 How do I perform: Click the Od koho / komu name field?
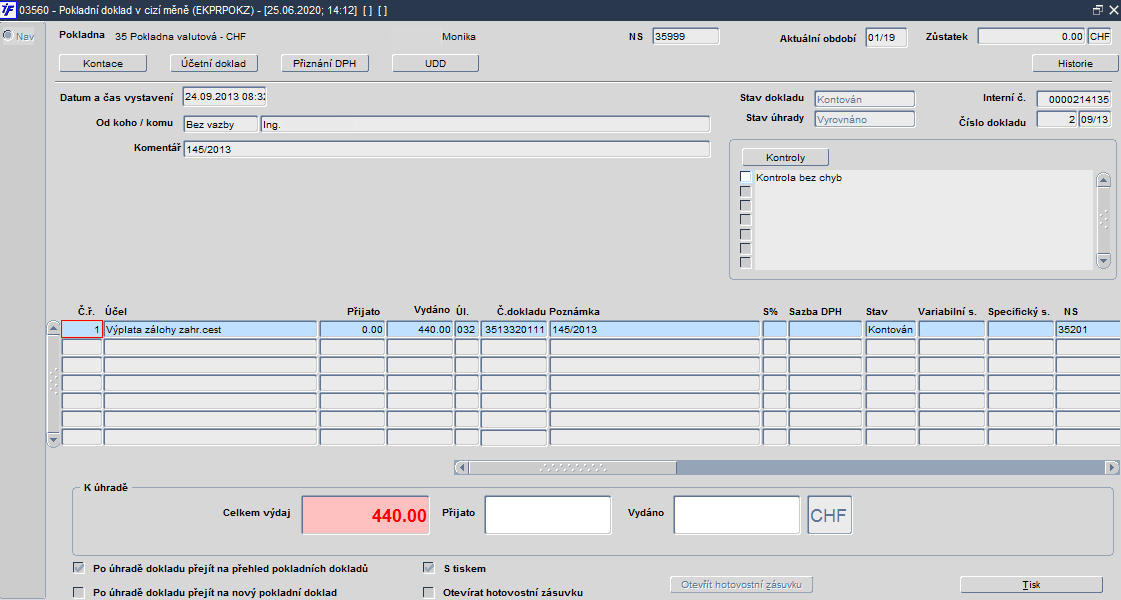tap(485, 124)
